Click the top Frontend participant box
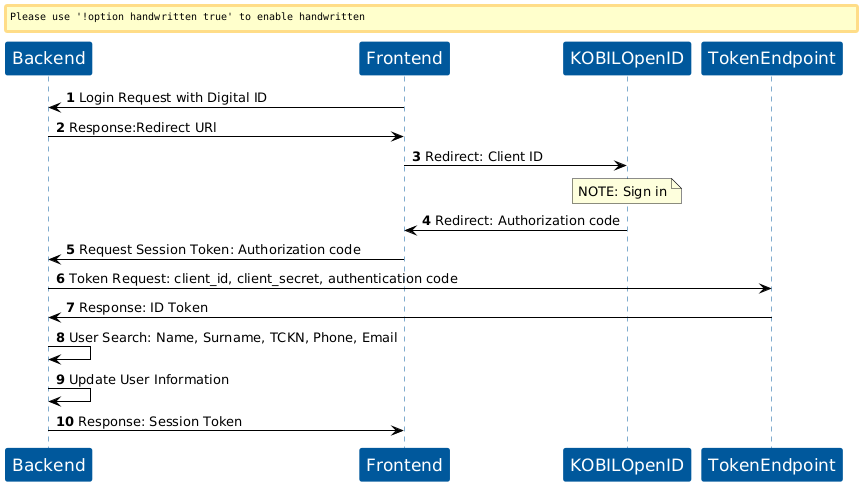The height and width of the screenshot is (486, 862). [x=404, y=58]
